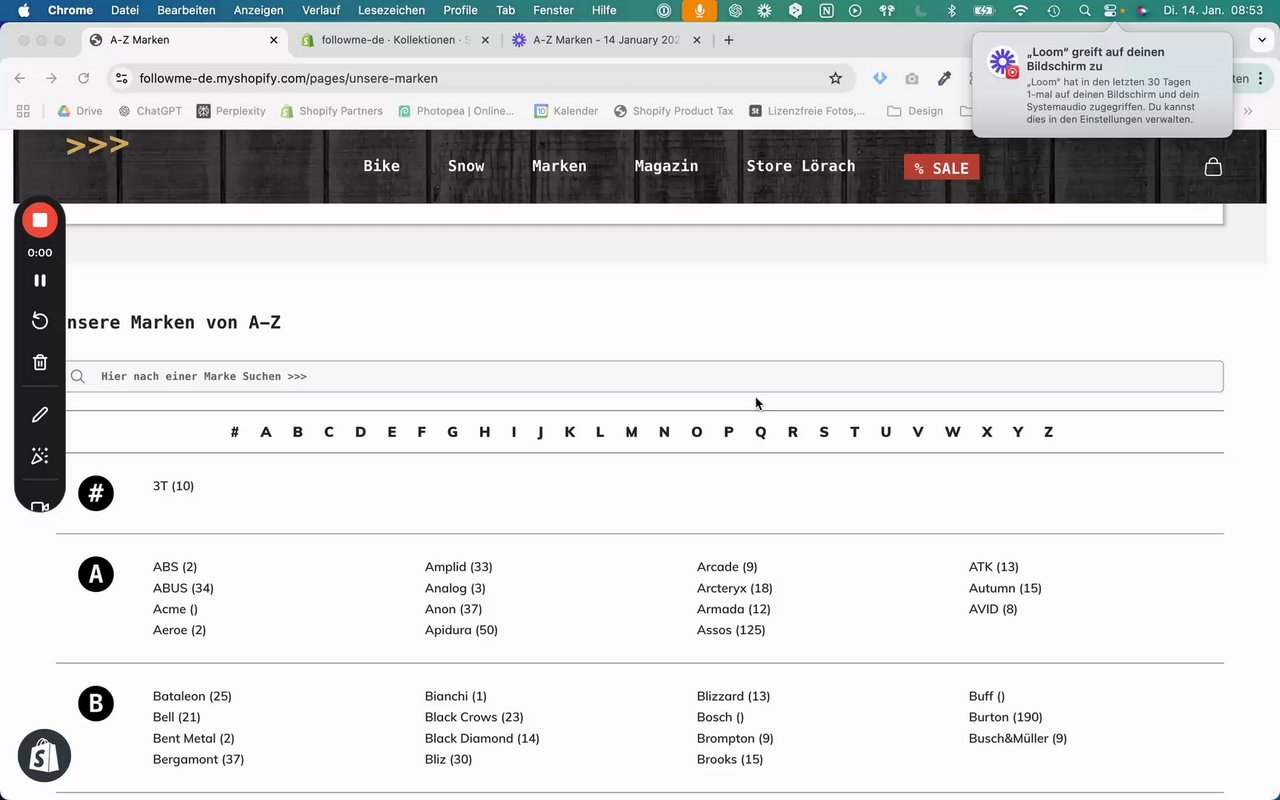This screenshot has height=800, width=1280.
Task: Open the tab search dropdown arrow
Action: (x=1262, y=40)
